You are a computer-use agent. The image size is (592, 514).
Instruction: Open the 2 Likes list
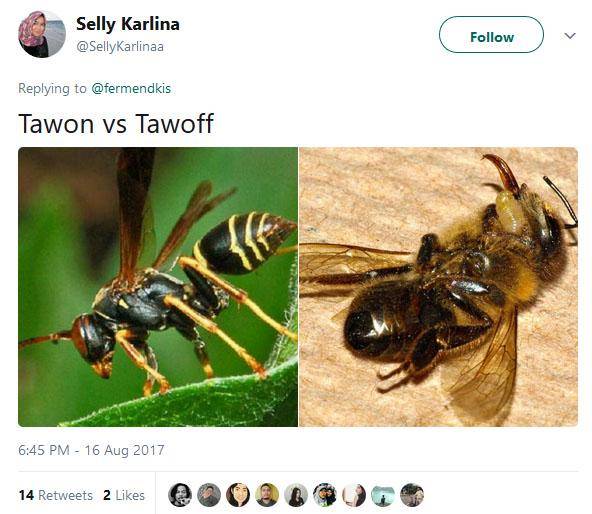(x=124, y=495)
